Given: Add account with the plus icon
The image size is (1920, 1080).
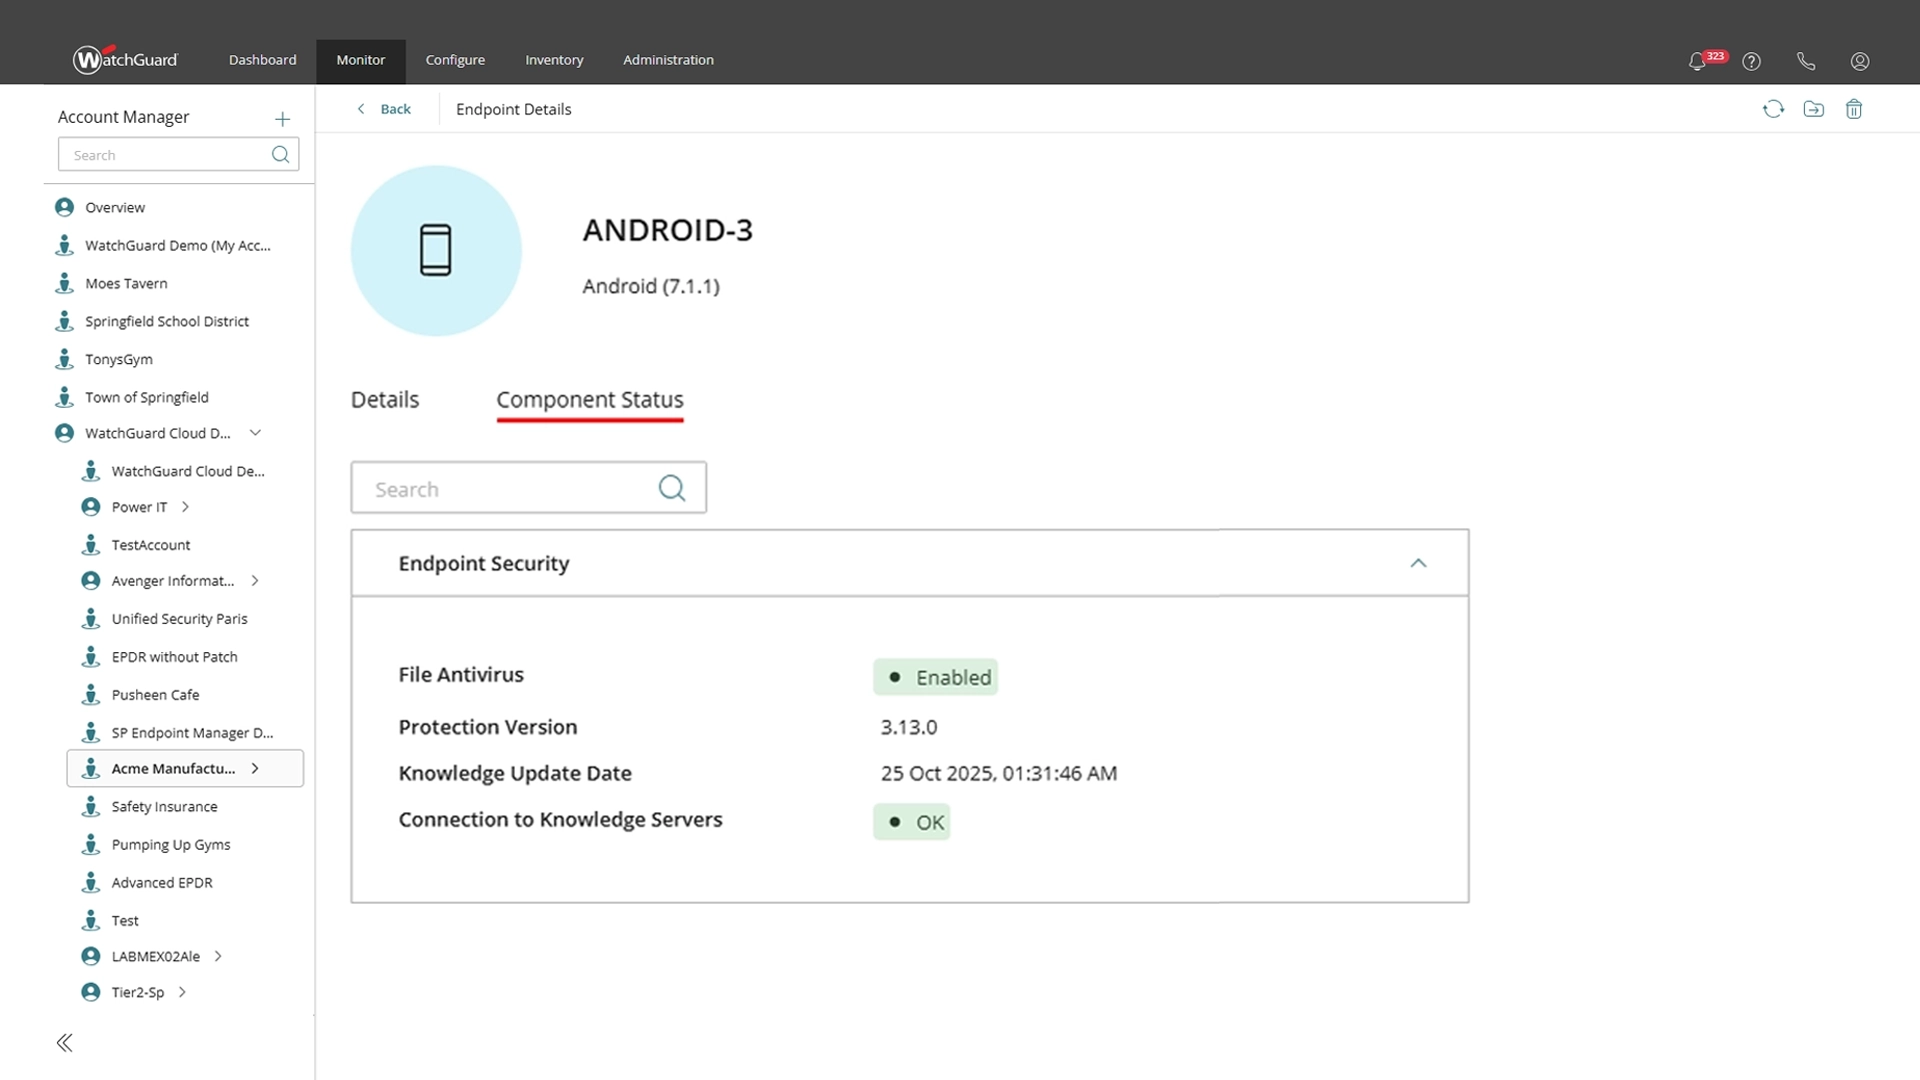Looking at the screenshot, I should (x=282, y=119).
